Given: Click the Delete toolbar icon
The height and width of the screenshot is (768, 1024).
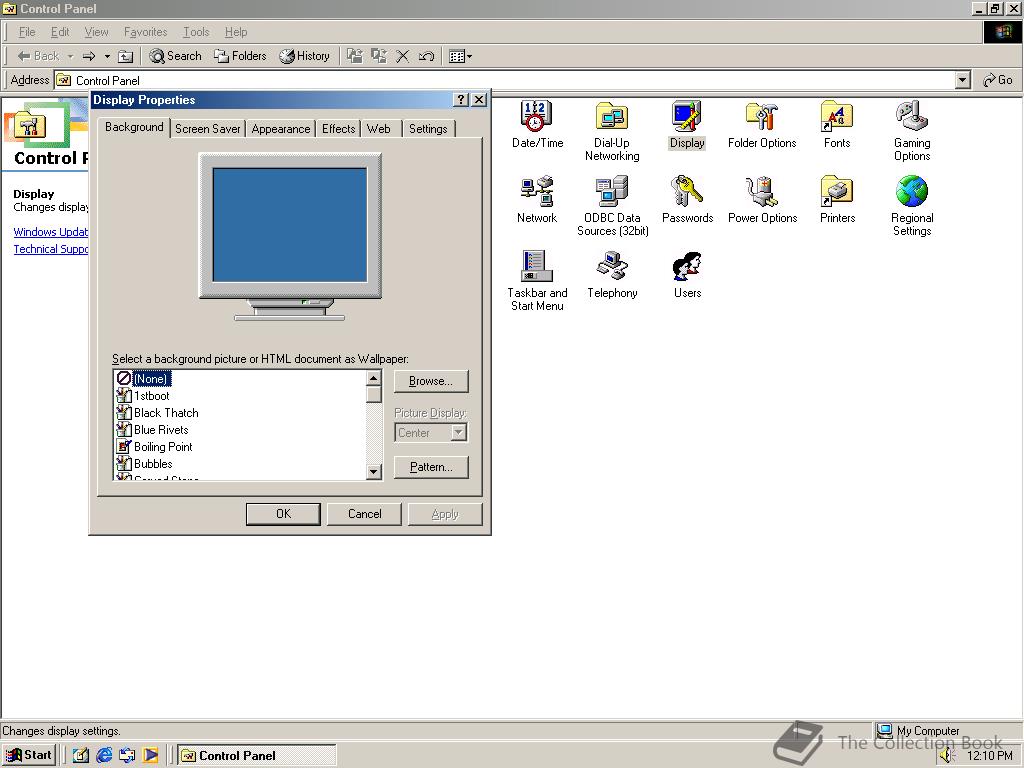Looking at the screenshot, I should point(402,56).
